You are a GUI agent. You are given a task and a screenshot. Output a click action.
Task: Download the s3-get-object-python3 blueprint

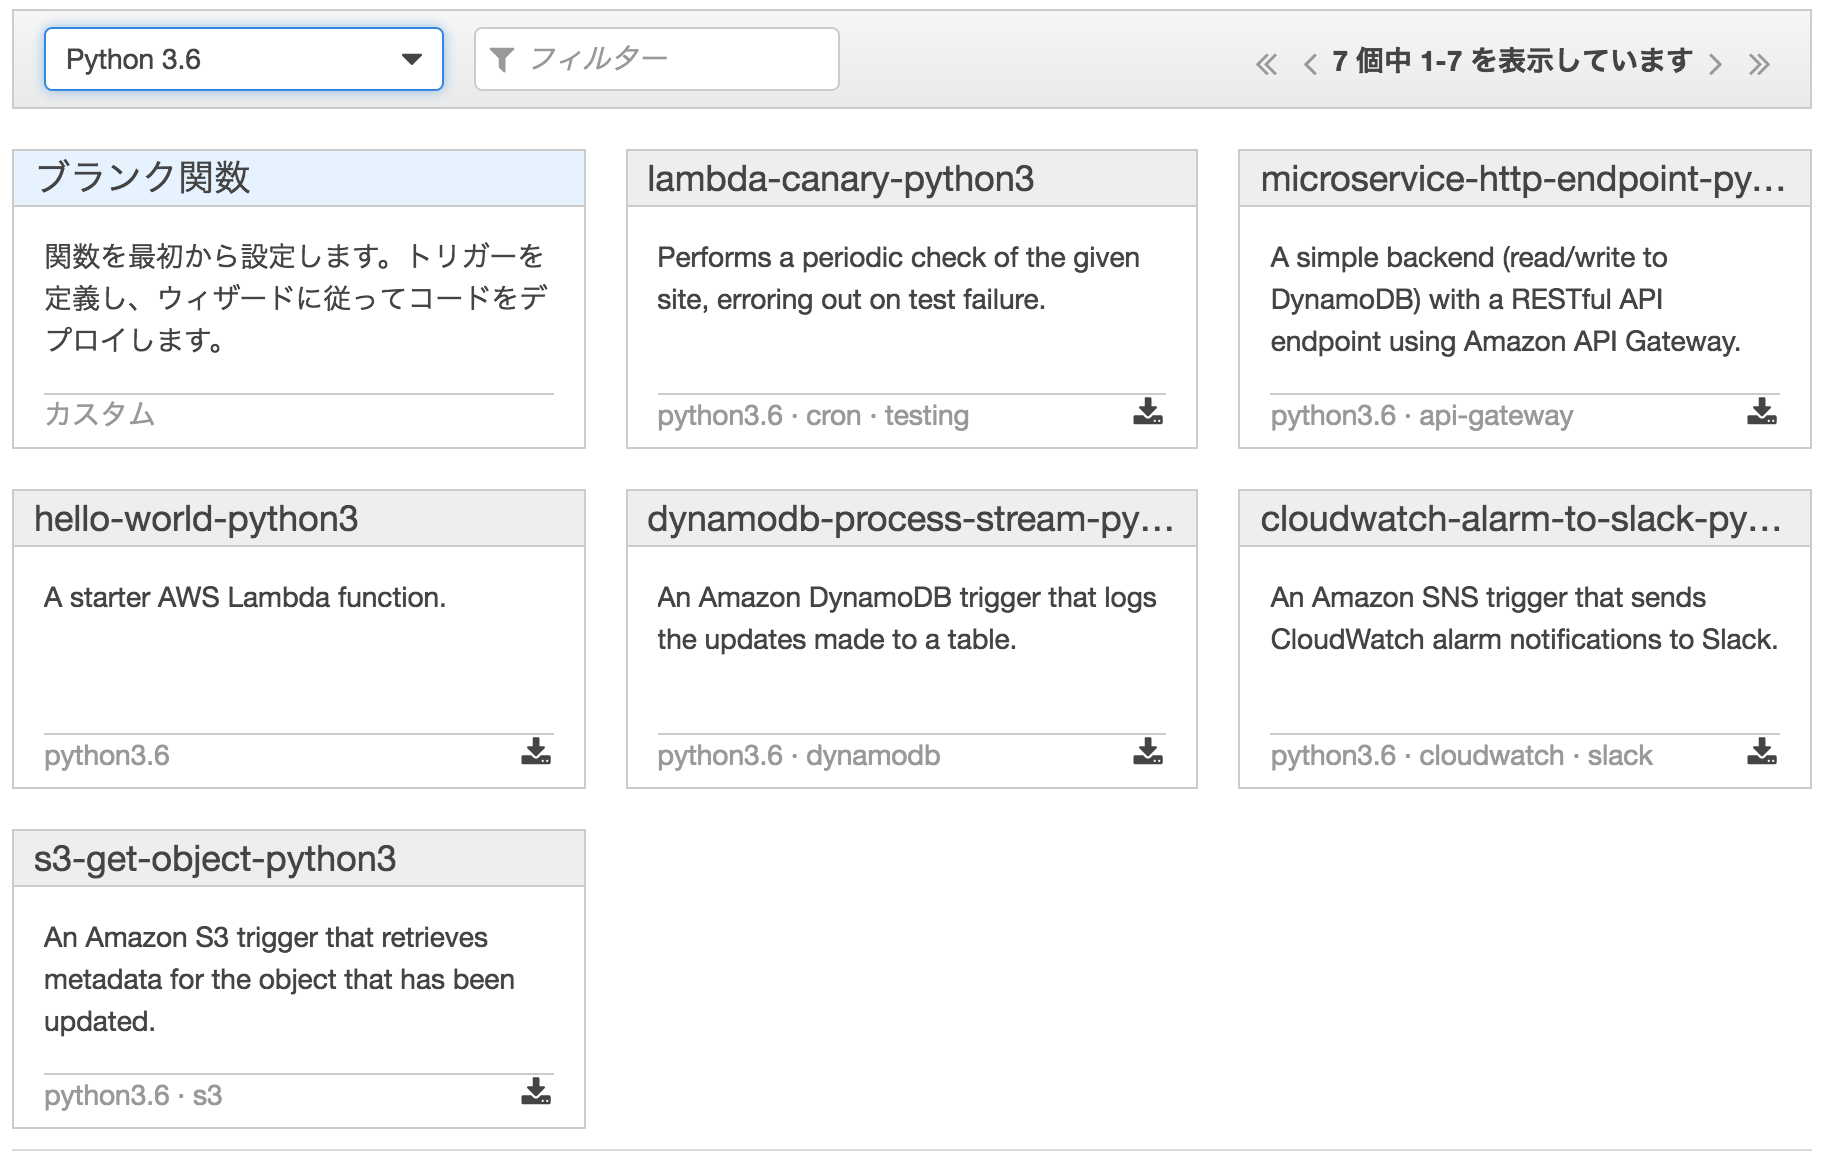[x=537, y=1093]
